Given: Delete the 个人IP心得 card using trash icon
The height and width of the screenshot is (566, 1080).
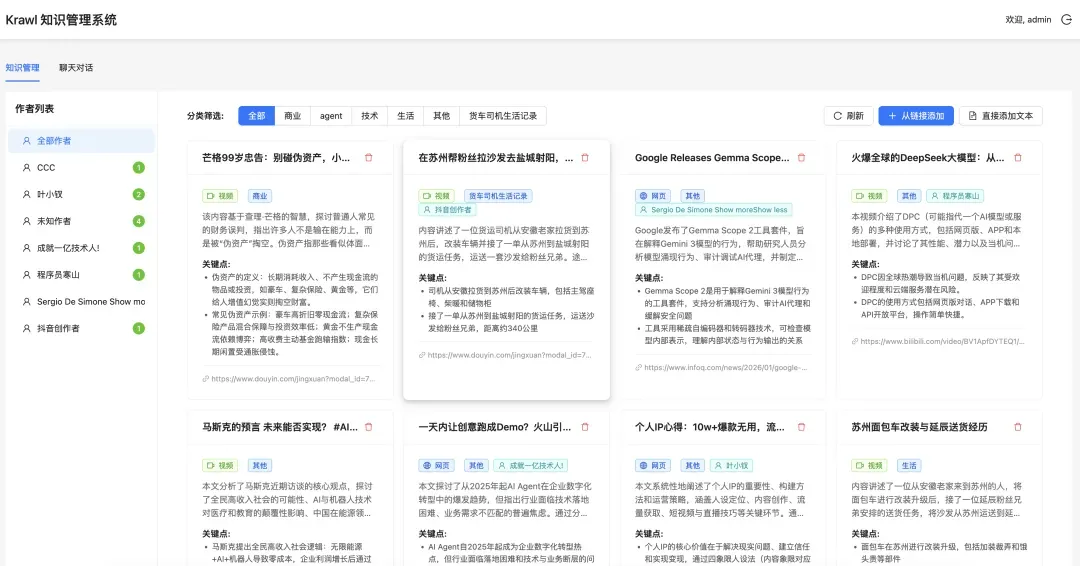Looking at the screenshot, I should 801,427.
